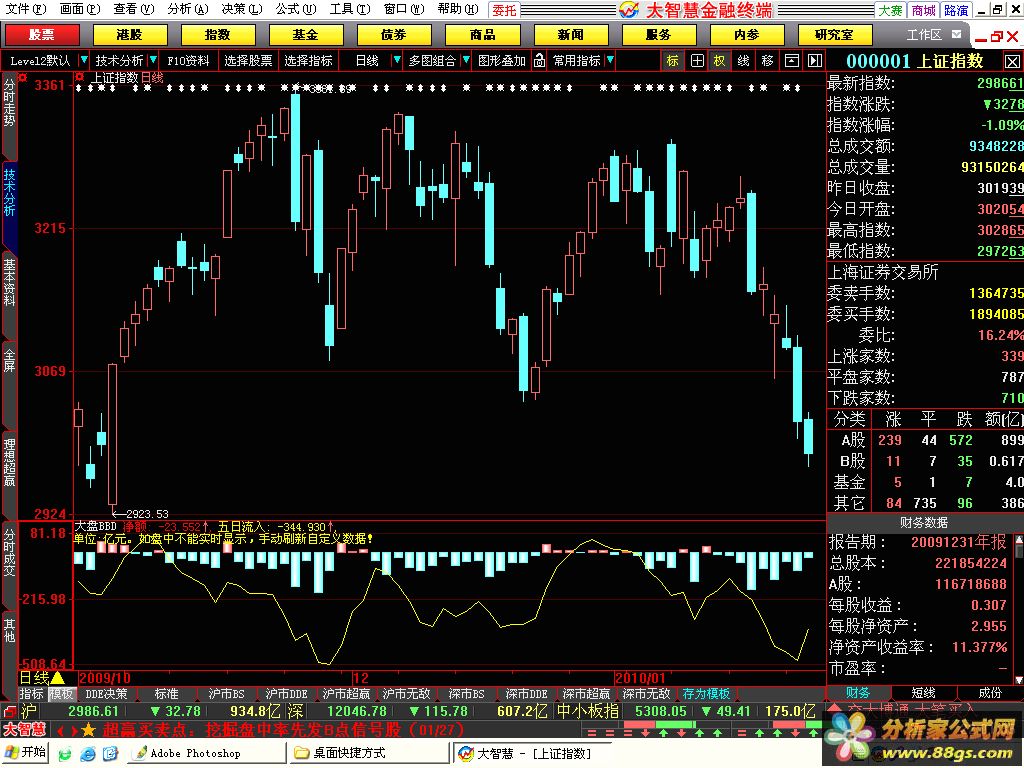Click the 日线 yellow triangle at chart bottom

[x=57, y=678]
